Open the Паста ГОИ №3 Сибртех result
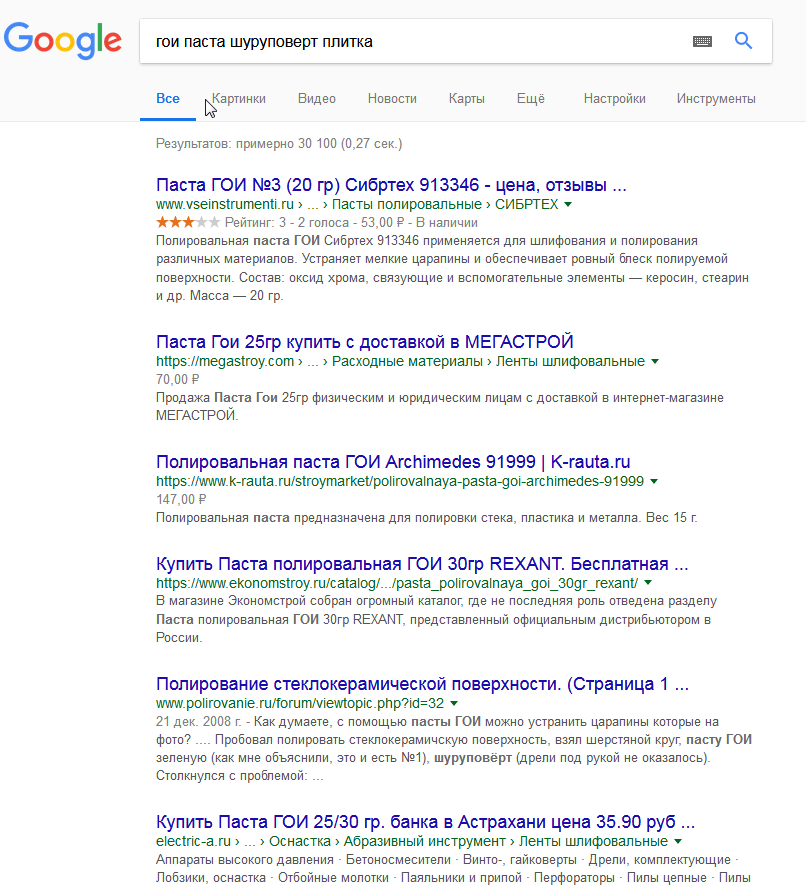Image resolution: width=806 pixels, height=888 pixels. click(392, 185)
